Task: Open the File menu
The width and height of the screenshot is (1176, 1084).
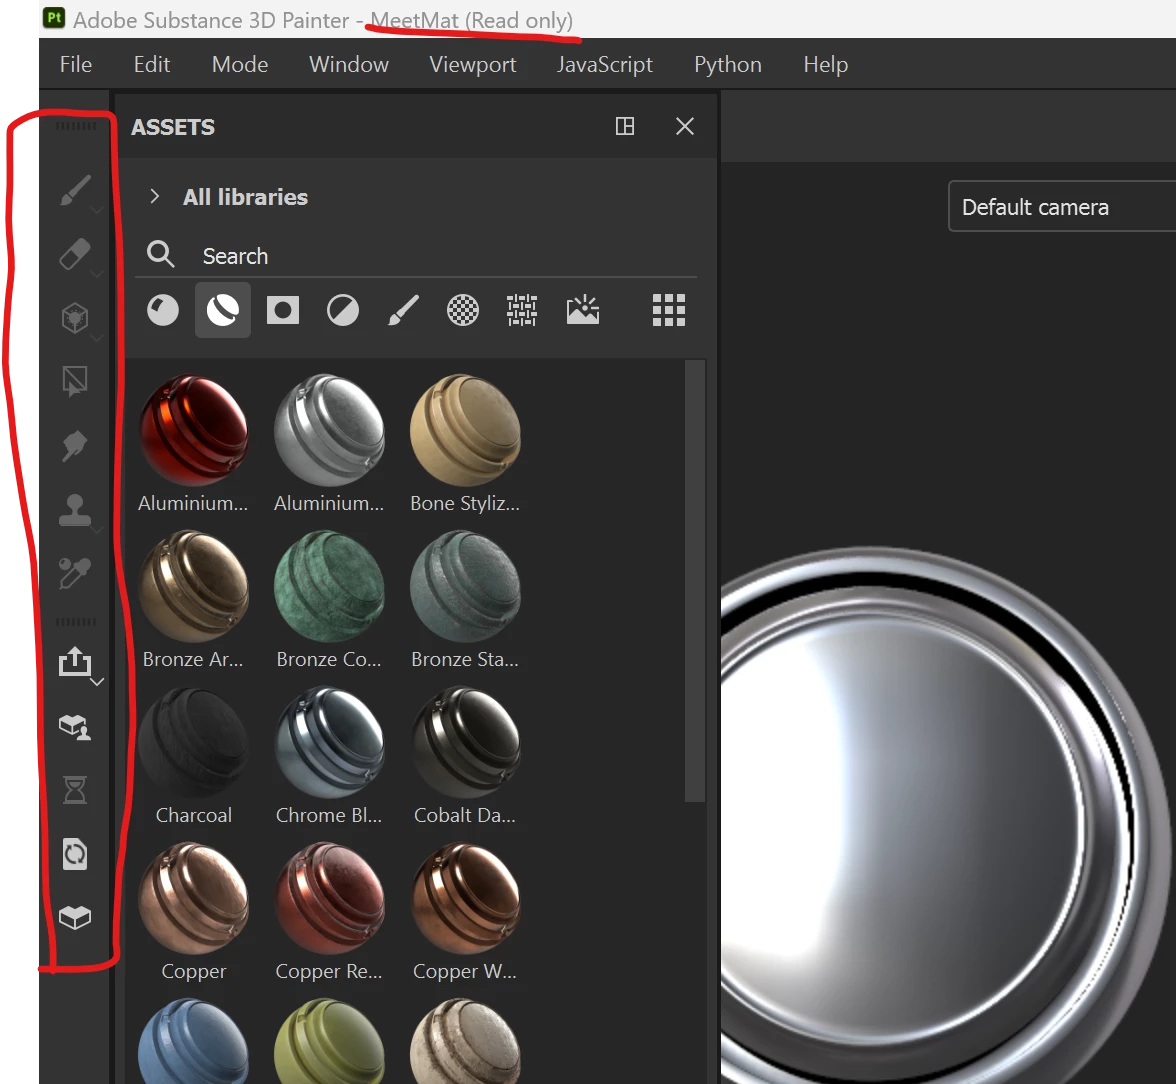Action: pos(76,65)
